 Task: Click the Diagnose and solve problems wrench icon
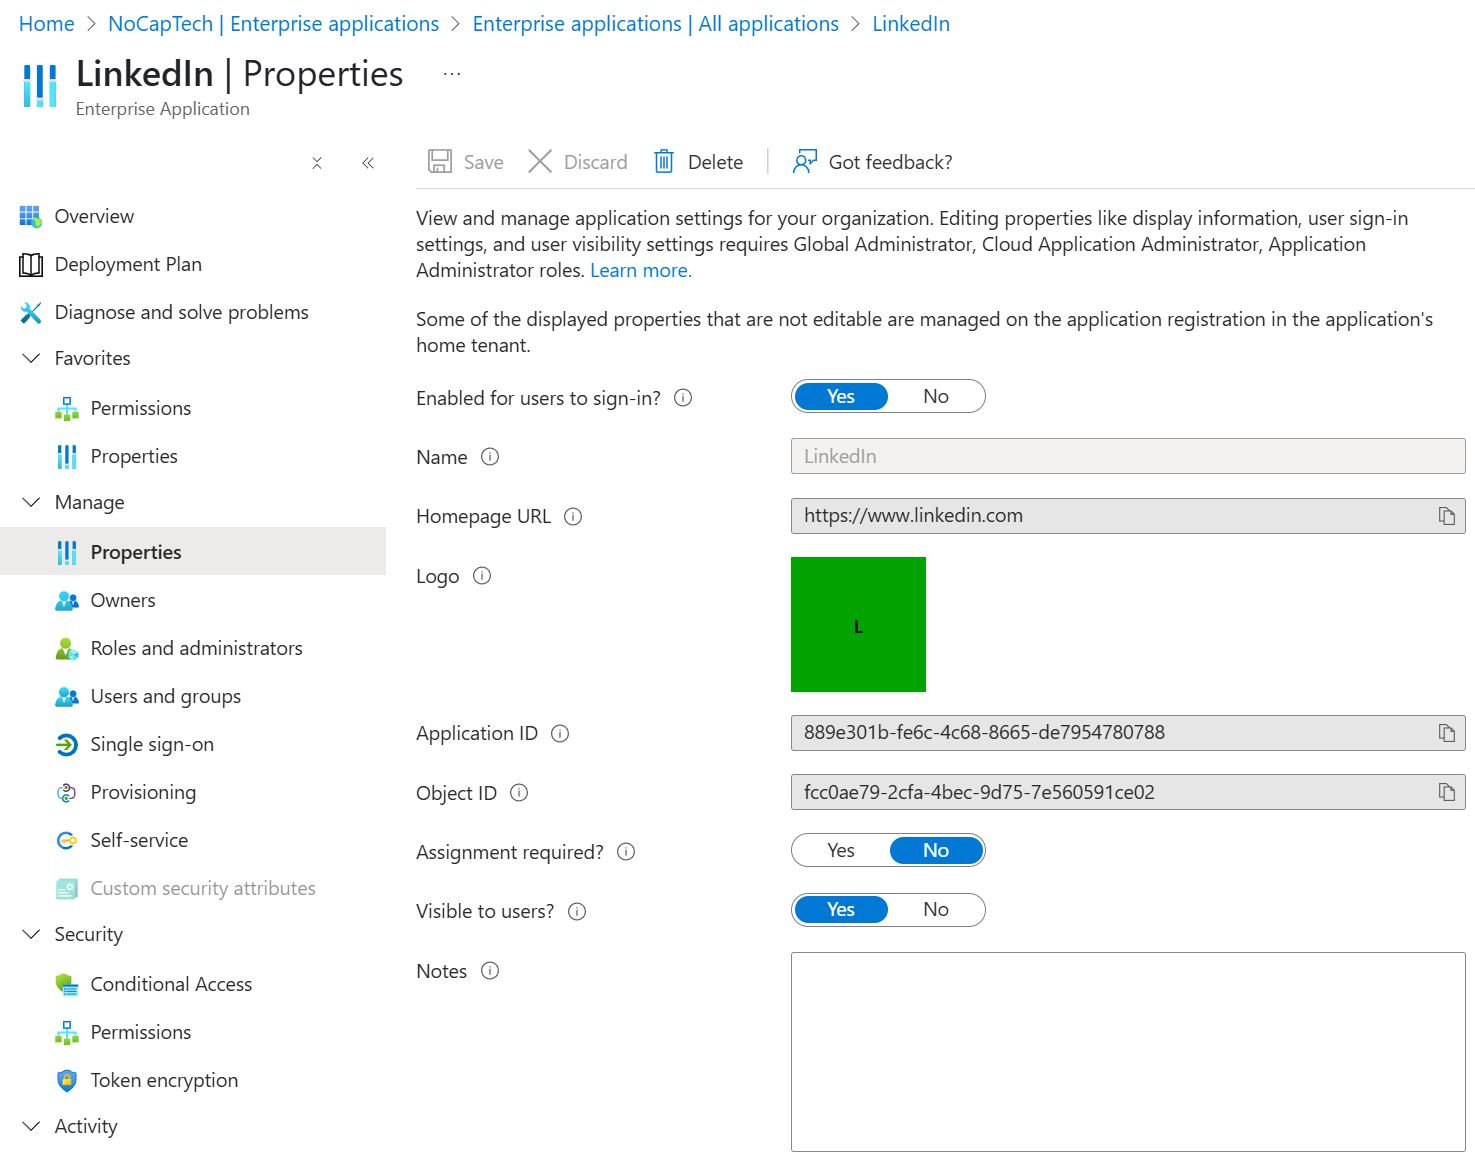[31, 312]
